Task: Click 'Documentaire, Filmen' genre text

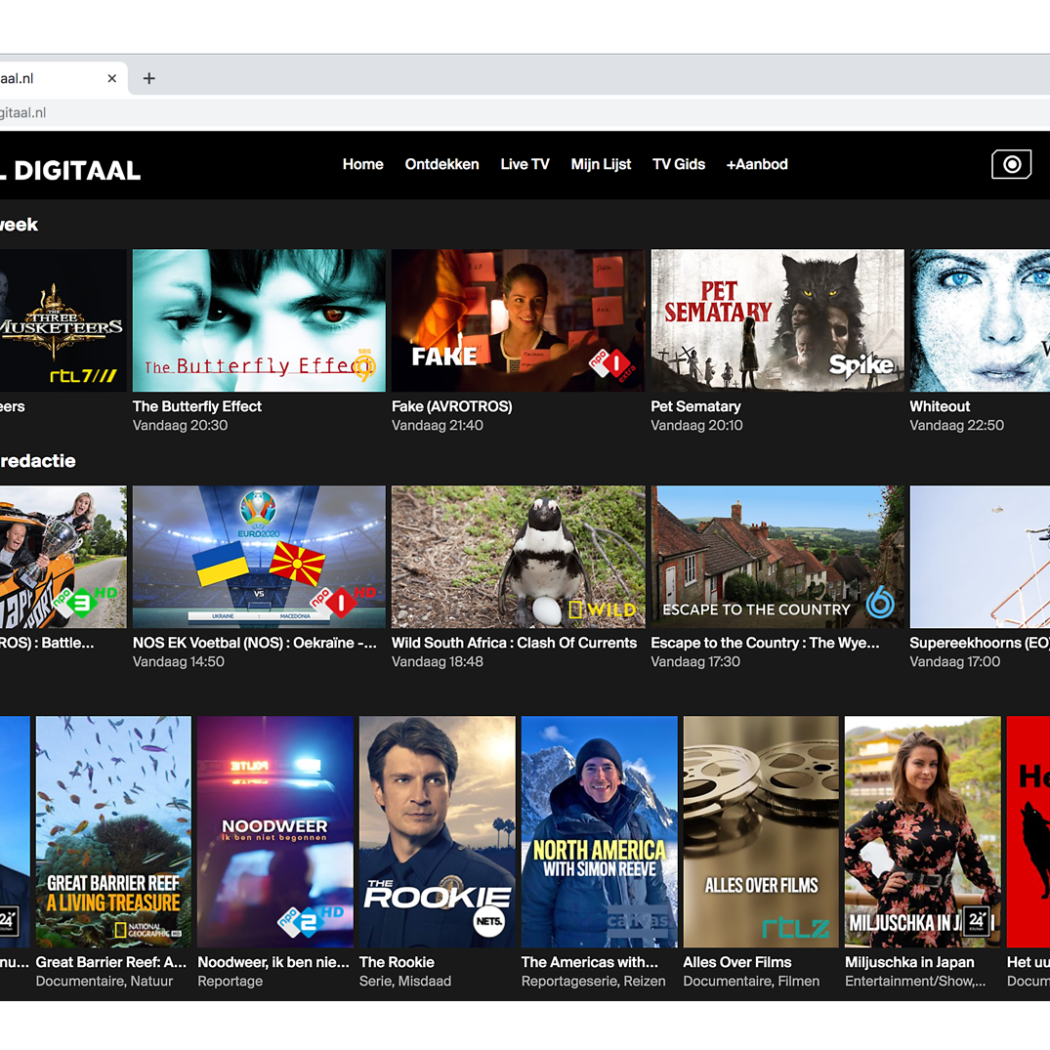Action: click(751, 981)
